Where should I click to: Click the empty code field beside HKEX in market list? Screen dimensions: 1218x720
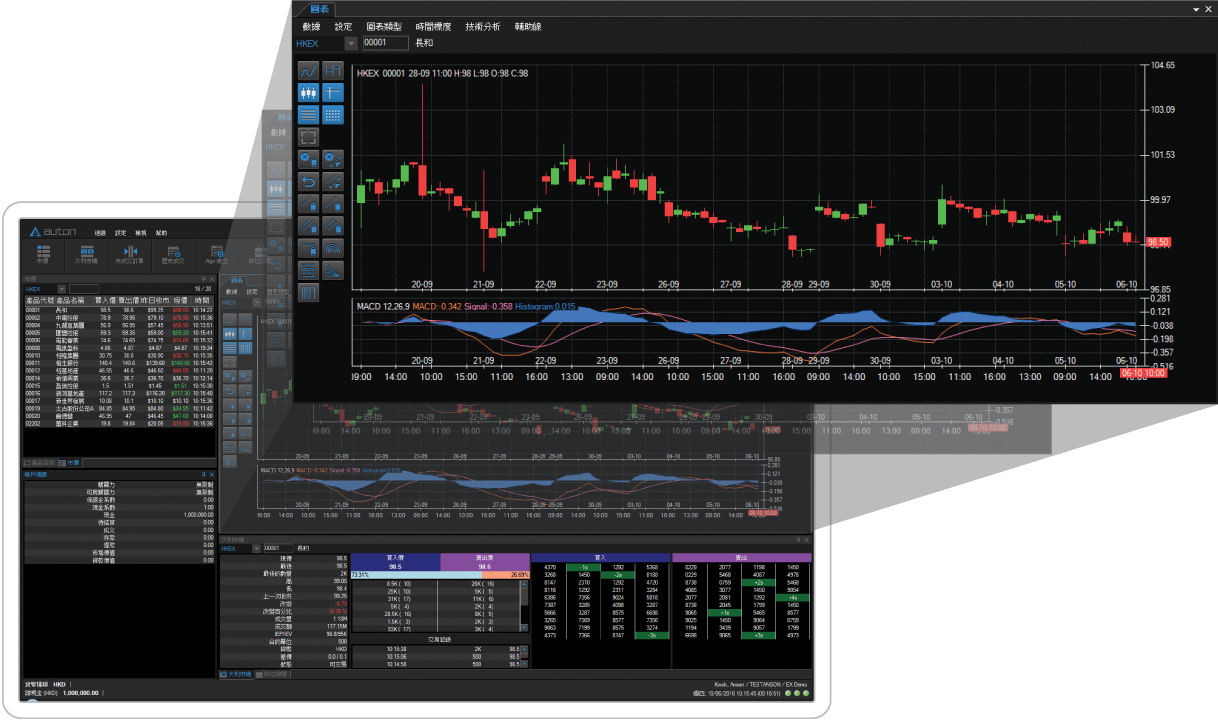(x=84, y=288)
